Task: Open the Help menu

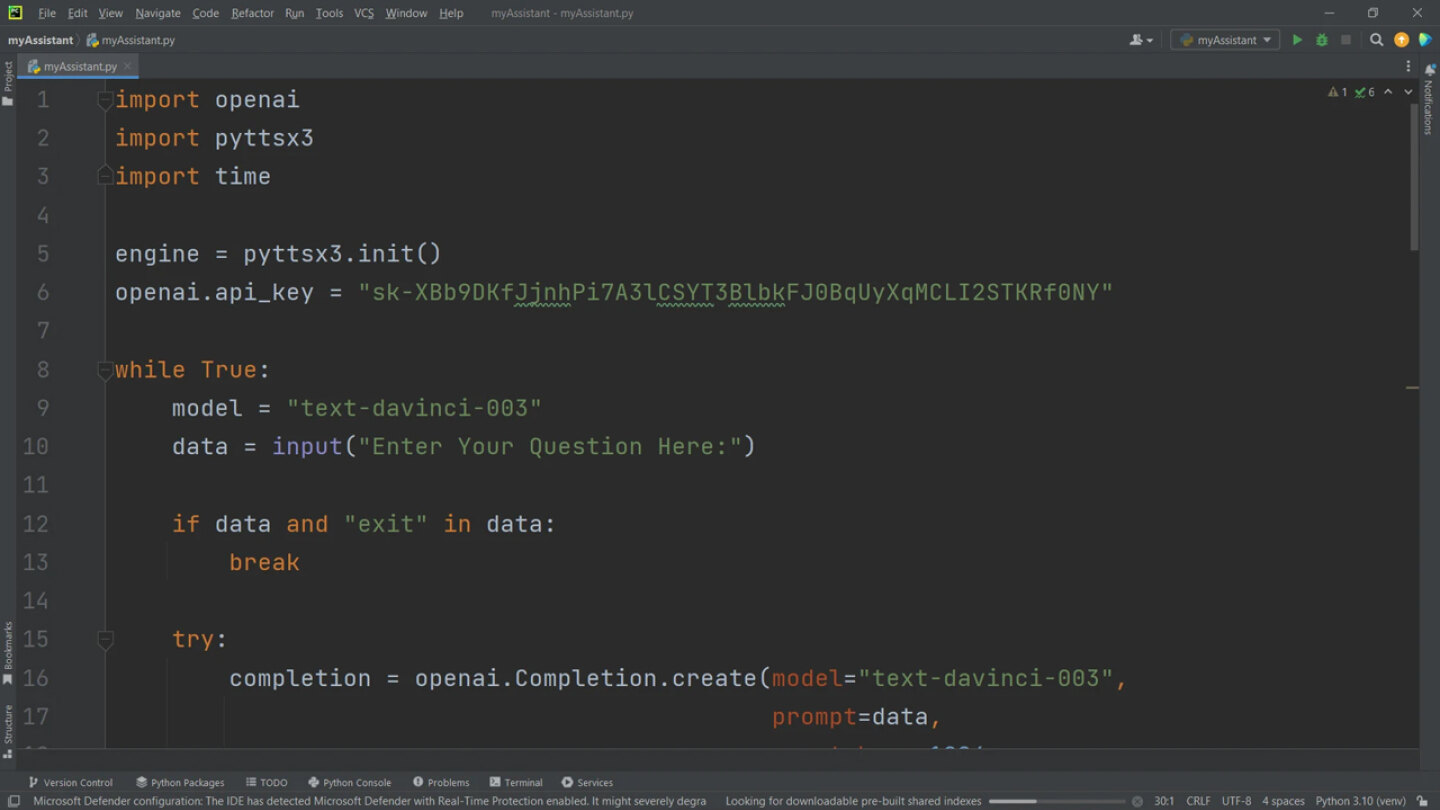Action: pos(451,13)
